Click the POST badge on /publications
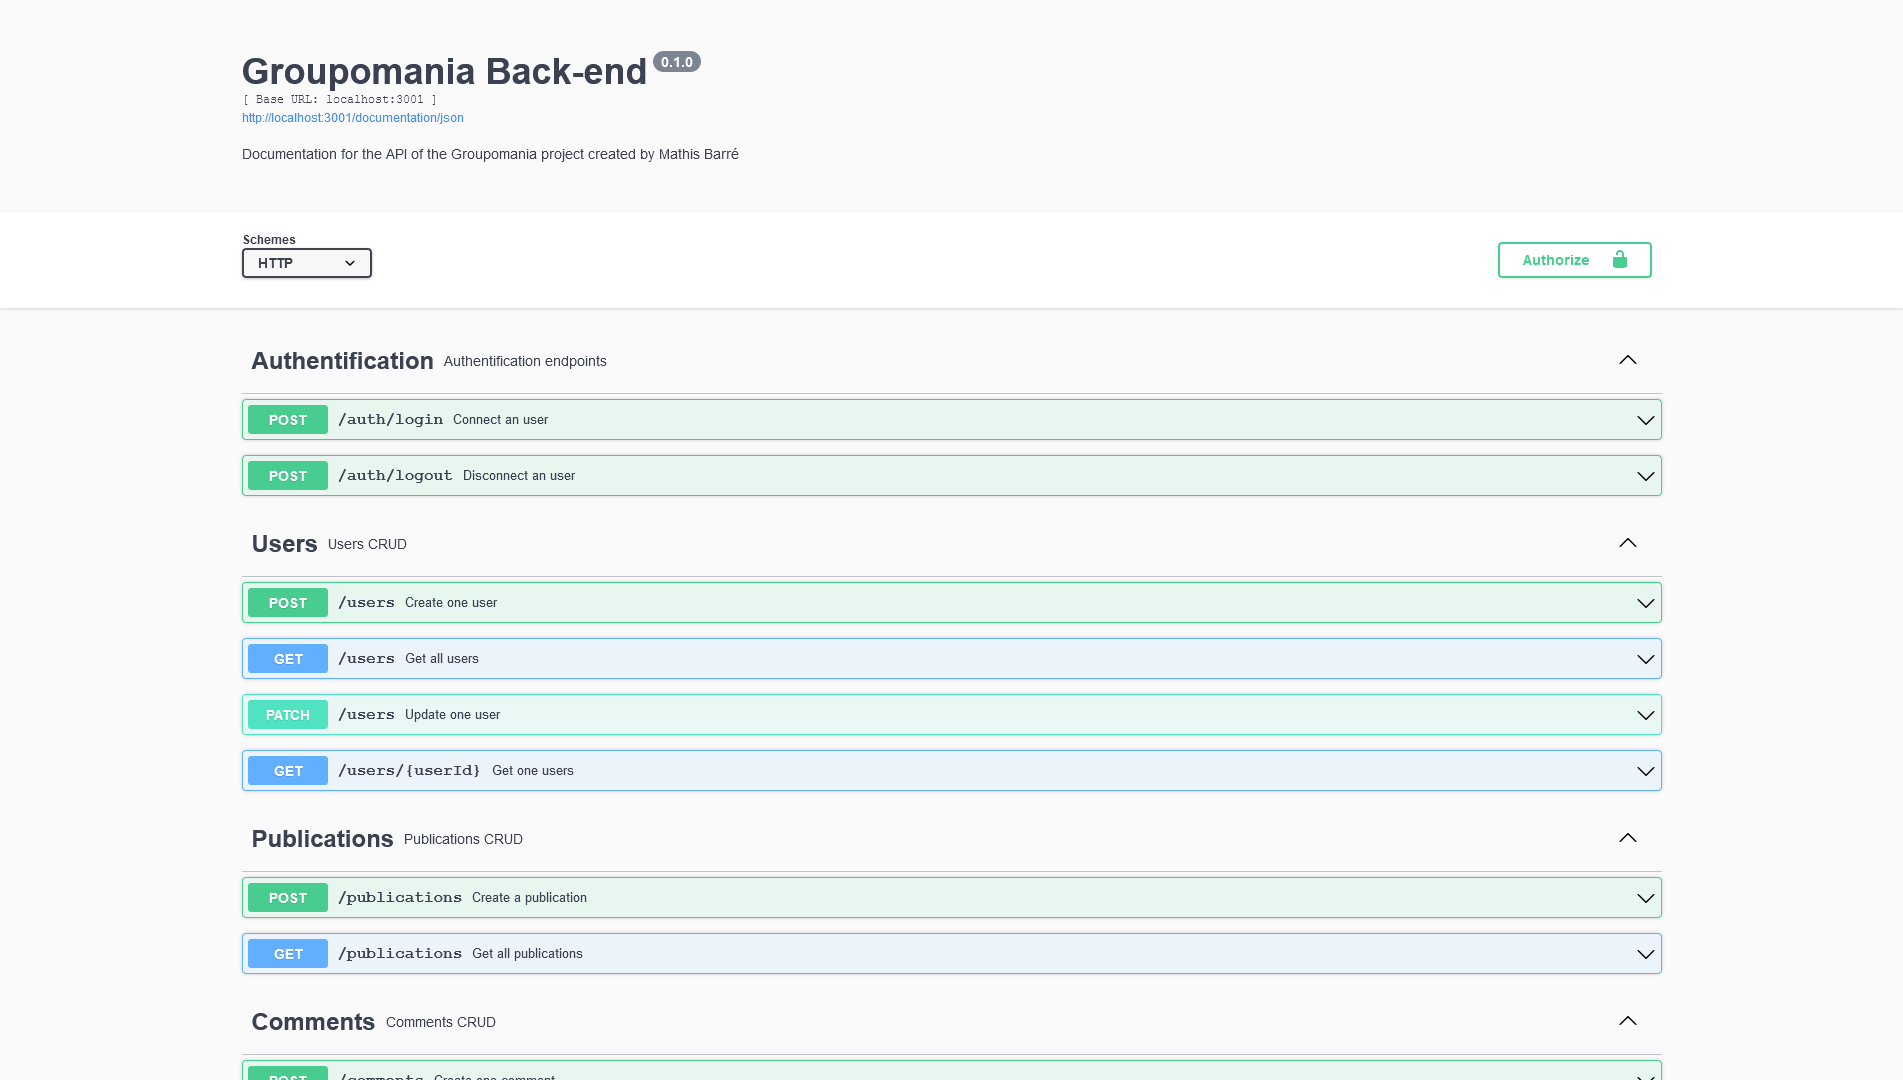 point(287,897)
